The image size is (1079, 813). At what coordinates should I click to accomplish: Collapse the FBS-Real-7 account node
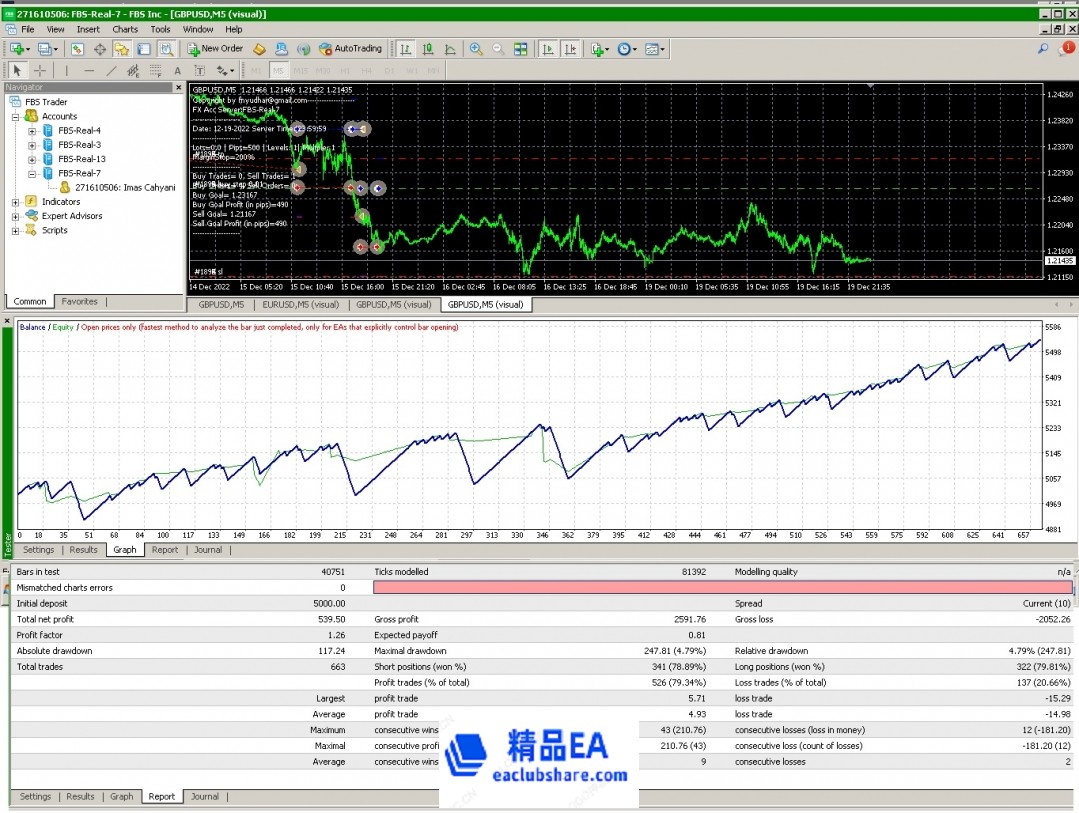click(32, 173)
